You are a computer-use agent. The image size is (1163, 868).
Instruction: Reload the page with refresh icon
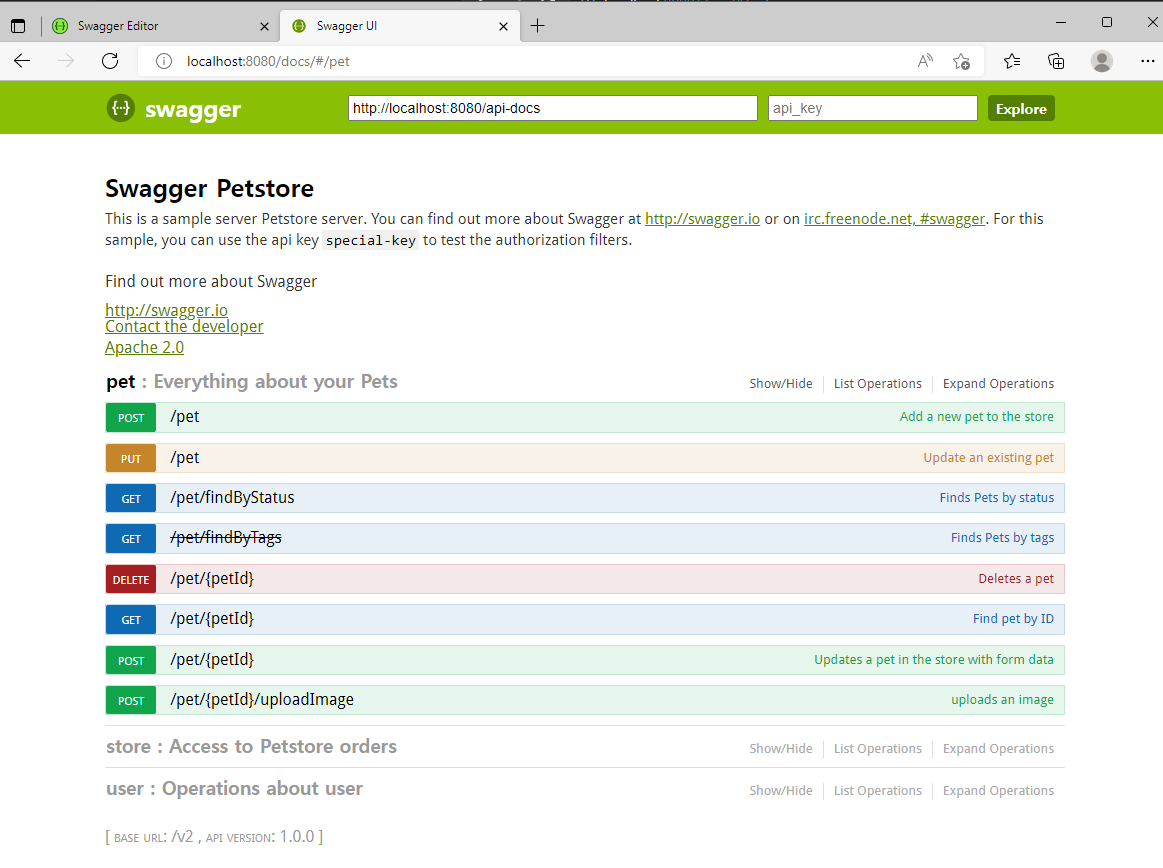(110, 61)
